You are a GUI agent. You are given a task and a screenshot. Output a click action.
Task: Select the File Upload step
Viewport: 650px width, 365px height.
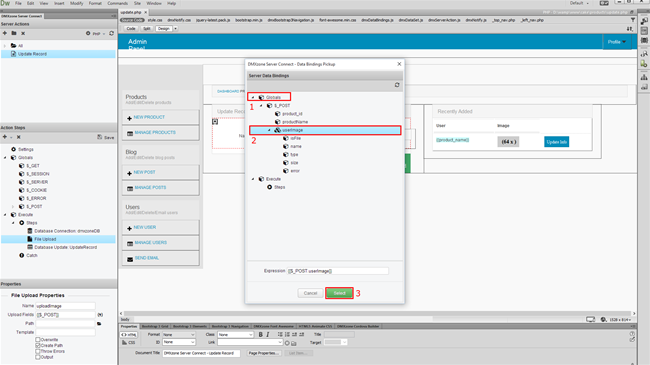(45, 239)
